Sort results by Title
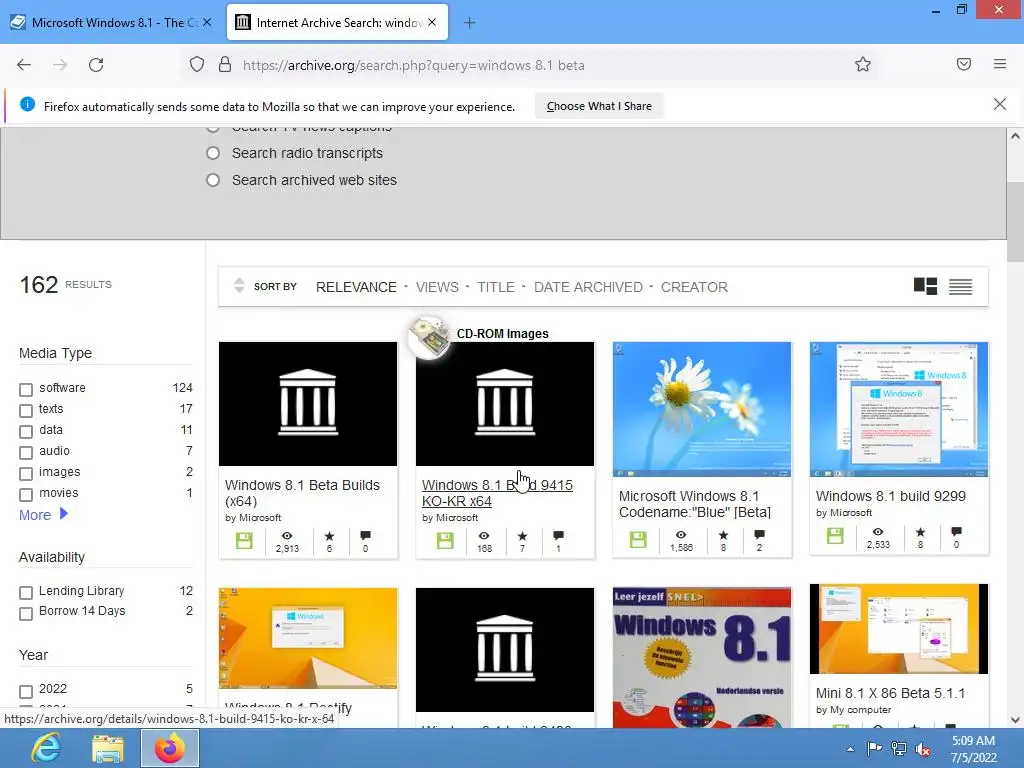1024x768 pixels. pyautogui.click(x=496, y=287)
